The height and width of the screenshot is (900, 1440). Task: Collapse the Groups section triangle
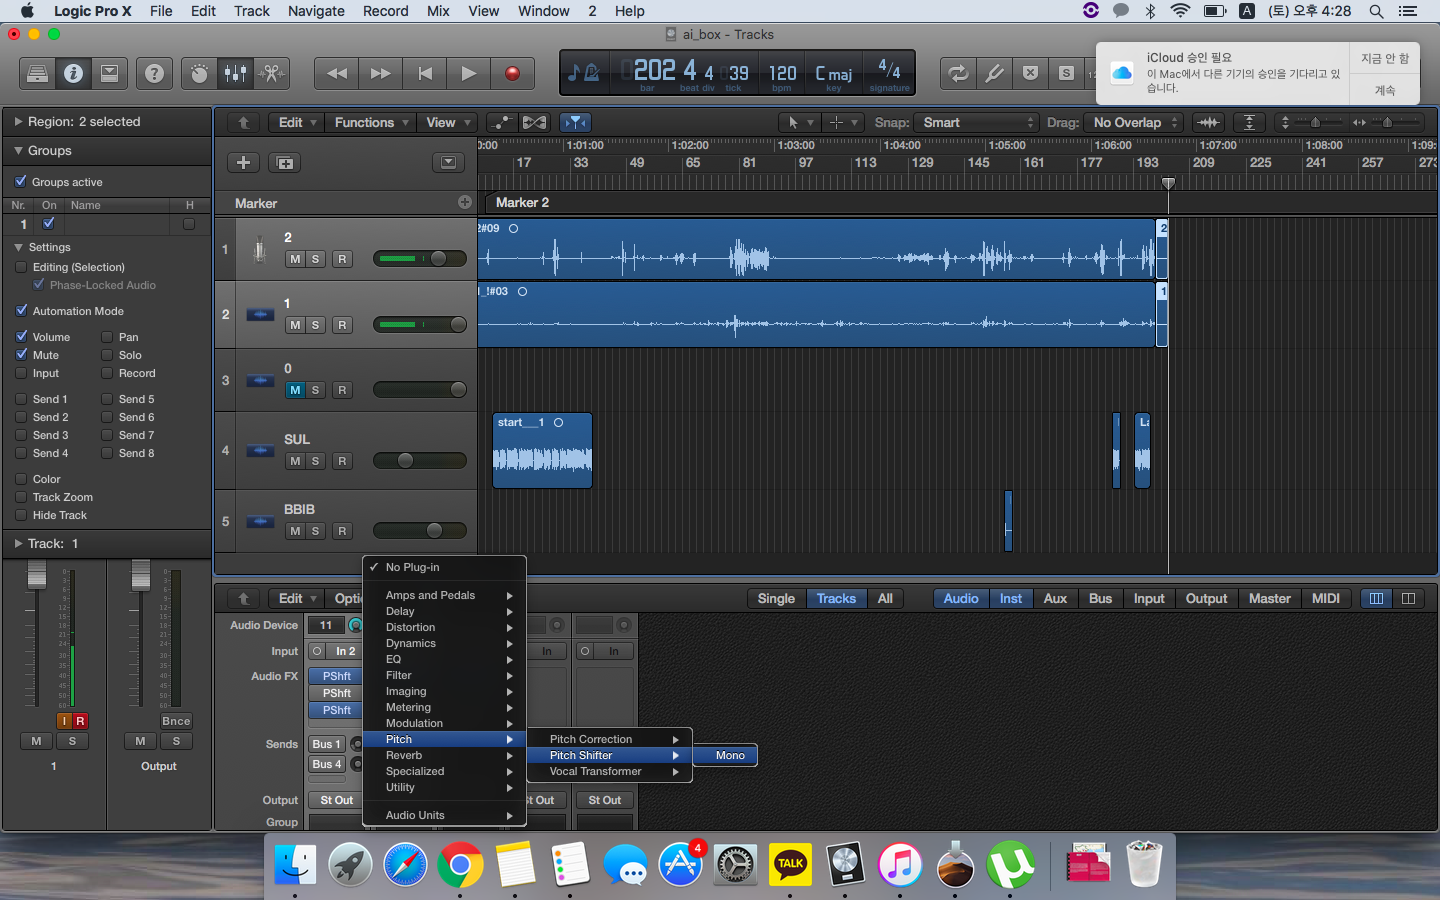point(18,150)
